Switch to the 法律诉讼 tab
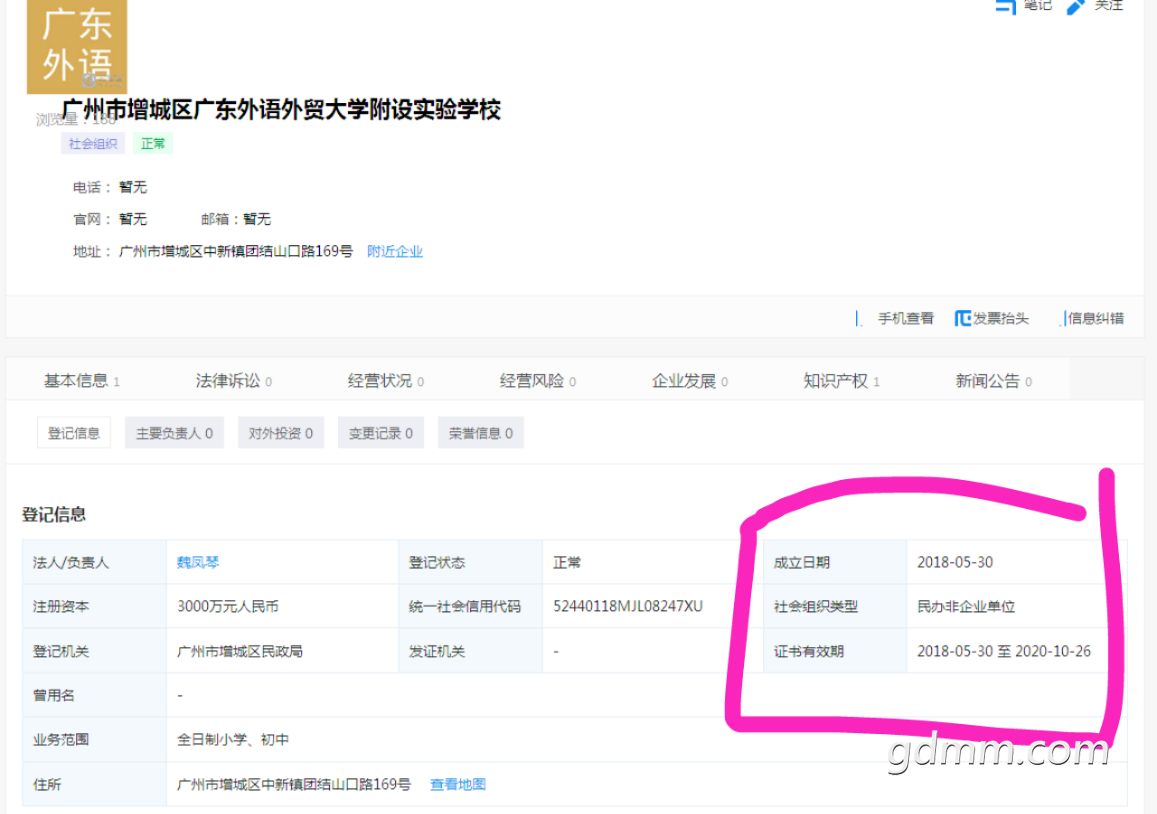 [x=233, y=381]
